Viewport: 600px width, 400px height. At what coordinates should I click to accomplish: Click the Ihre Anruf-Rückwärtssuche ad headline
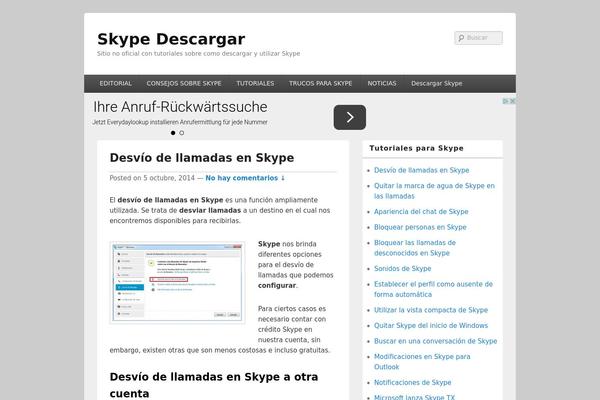point(180,107)
